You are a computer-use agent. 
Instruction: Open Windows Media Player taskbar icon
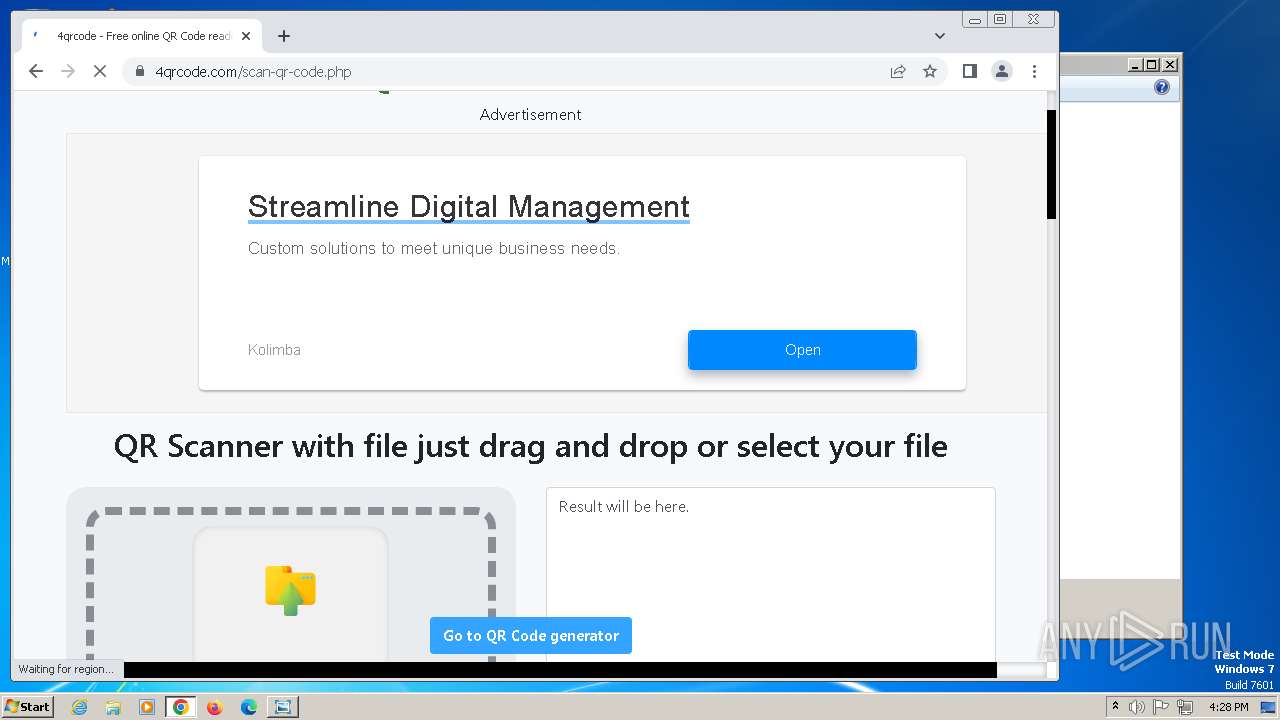(x=147, y=707)
